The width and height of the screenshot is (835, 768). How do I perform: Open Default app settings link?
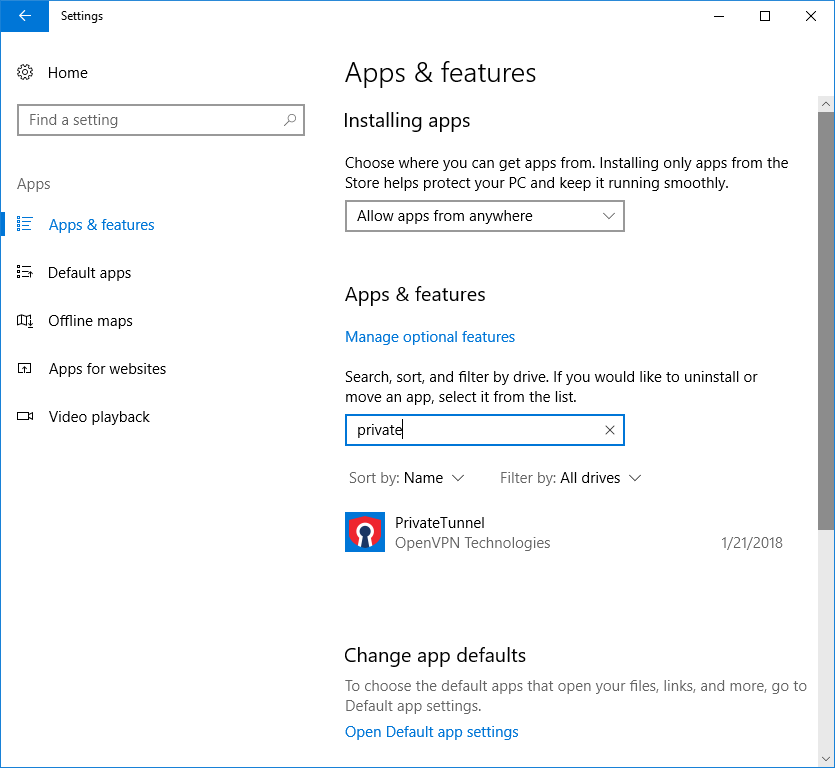click(431, 732)
